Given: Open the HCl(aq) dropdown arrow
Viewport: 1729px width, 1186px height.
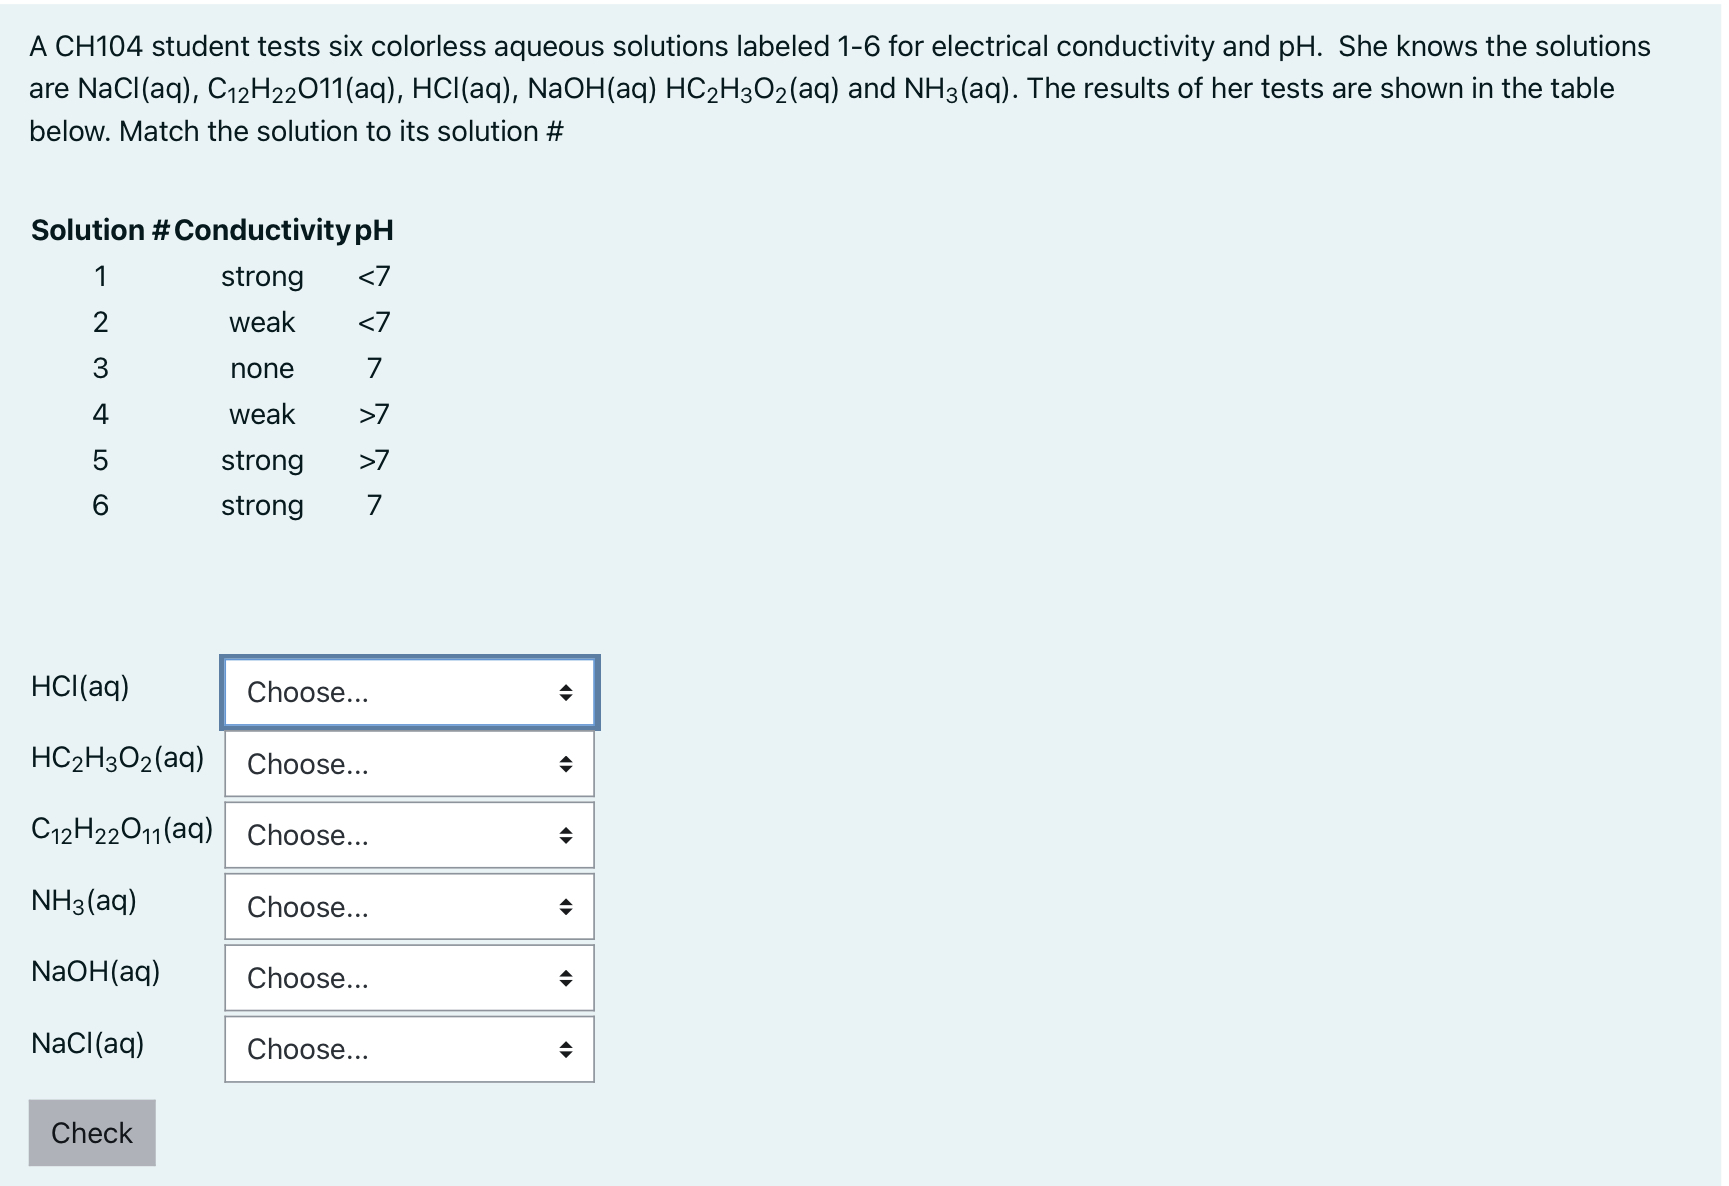Looking at the screenshot, I should [567, 691].
